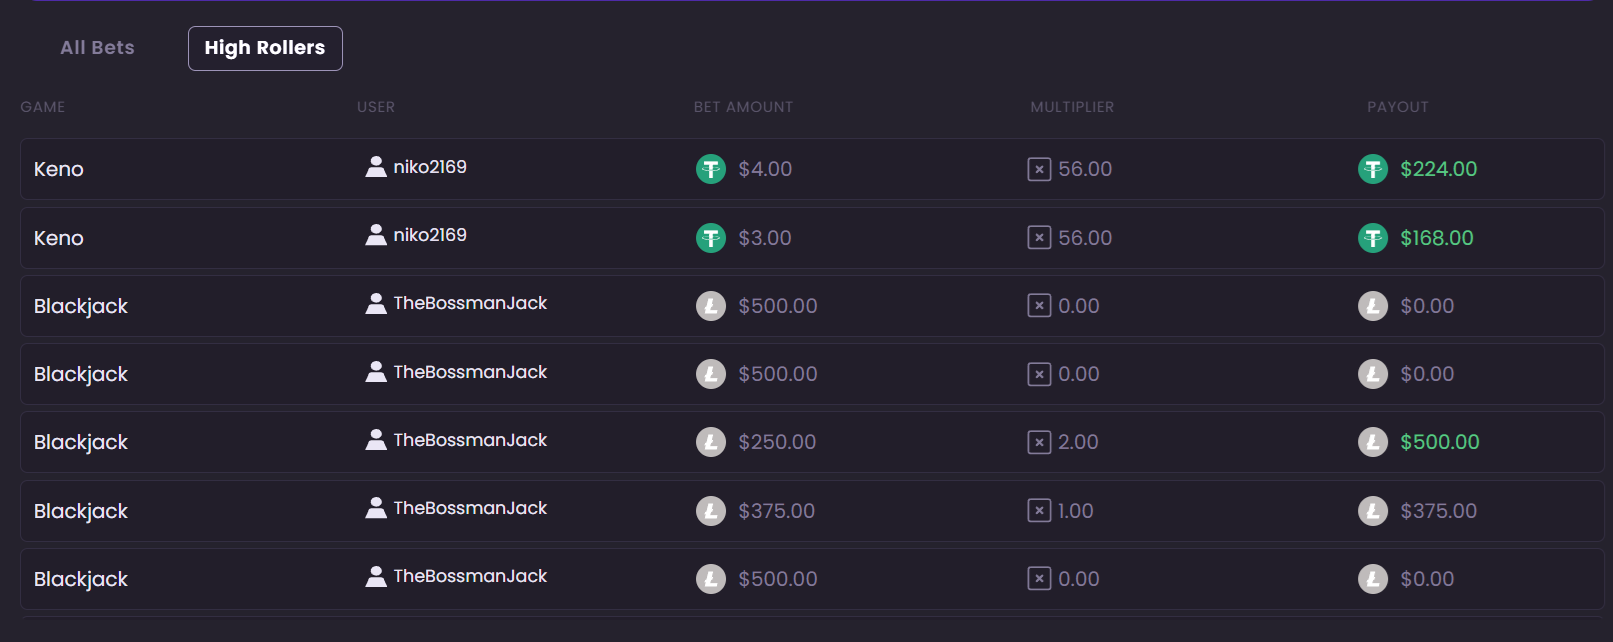Viewport: 1613px width, 642px height.
Task: Click Litecoin icon beside $375.00 bet amount
Action: coord(711,511)
